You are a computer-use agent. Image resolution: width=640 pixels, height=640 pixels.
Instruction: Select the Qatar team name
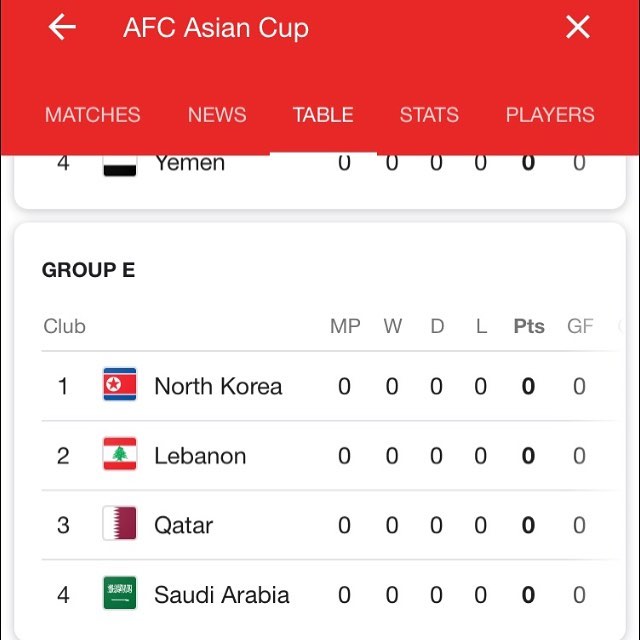coord(183,525)
